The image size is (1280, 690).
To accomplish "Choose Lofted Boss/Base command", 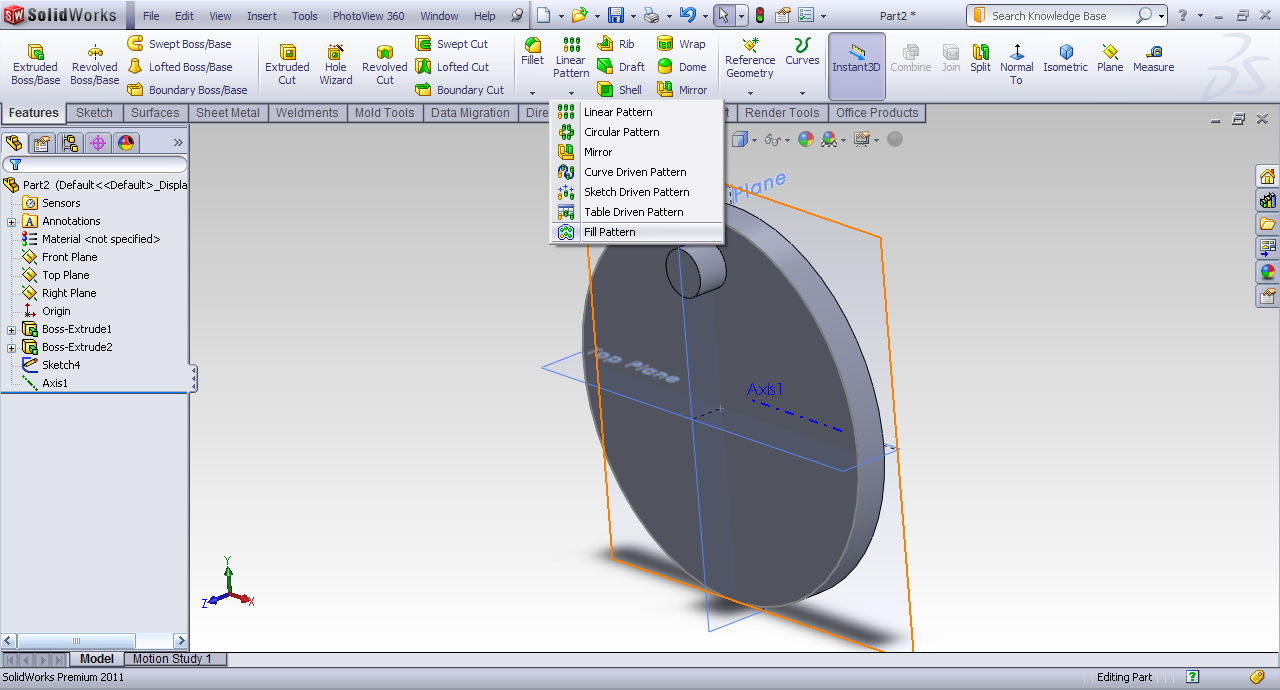I will click(x=179, y=67).
